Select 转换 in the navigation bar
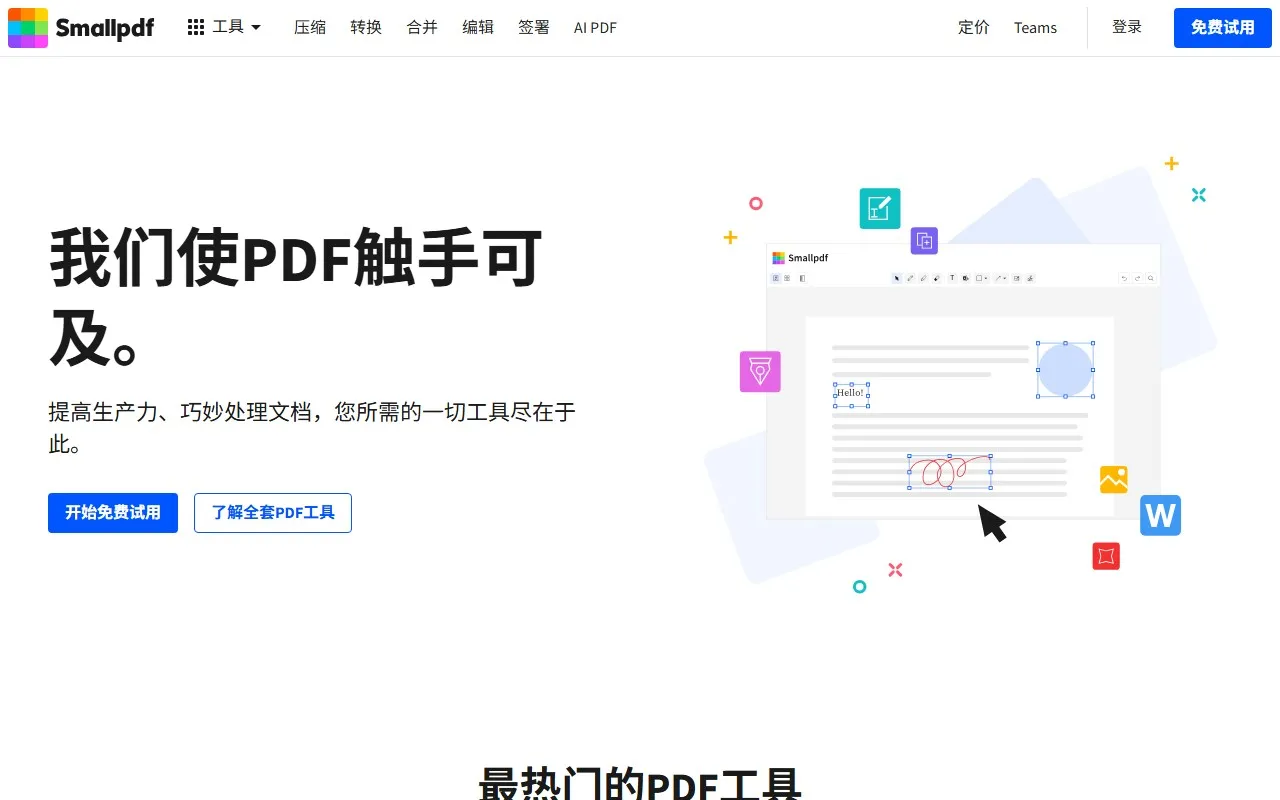This screenshot has width=1280, height=800. (365, 27)
